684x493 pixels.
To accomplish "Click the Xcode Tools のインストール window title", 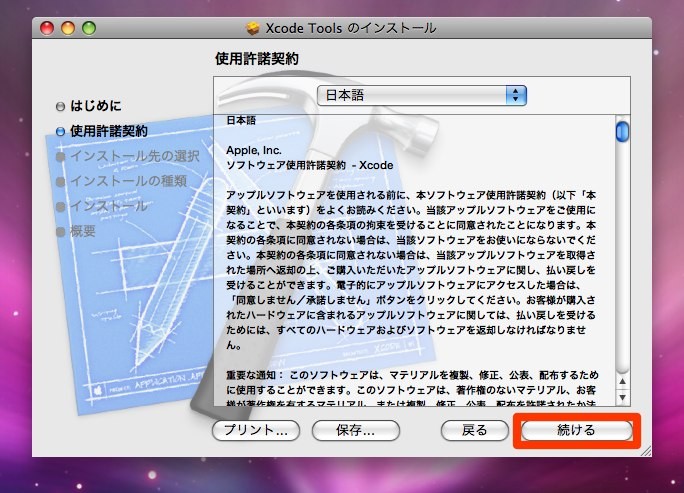I will [x=351, y=28].
